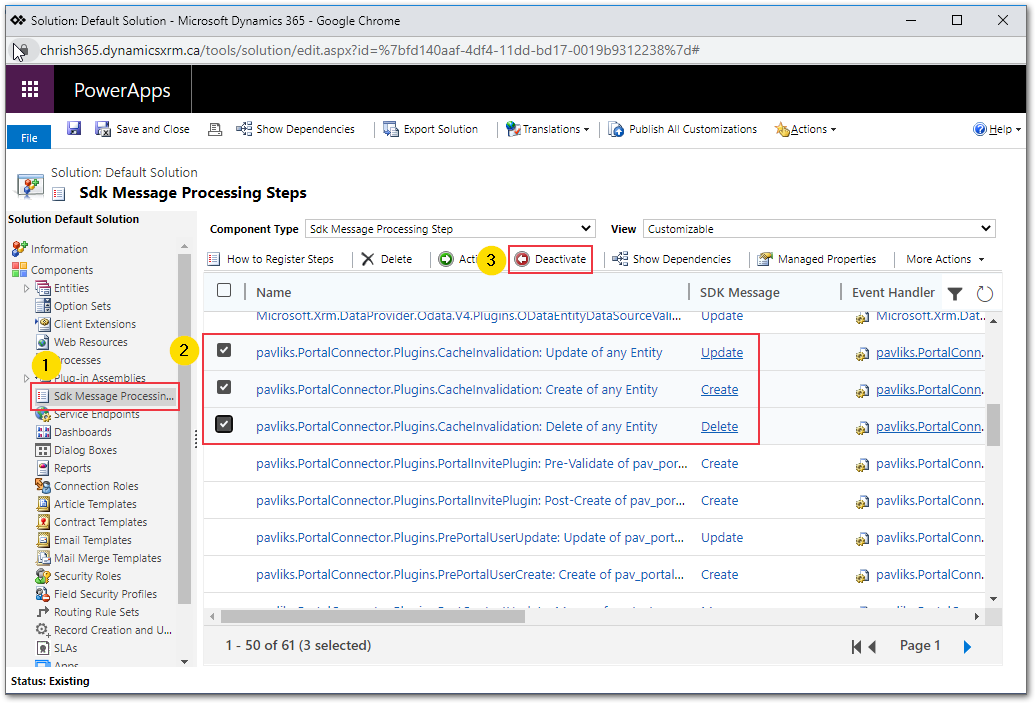Click Show Dependencies in grid toolbar

(671, 259)
